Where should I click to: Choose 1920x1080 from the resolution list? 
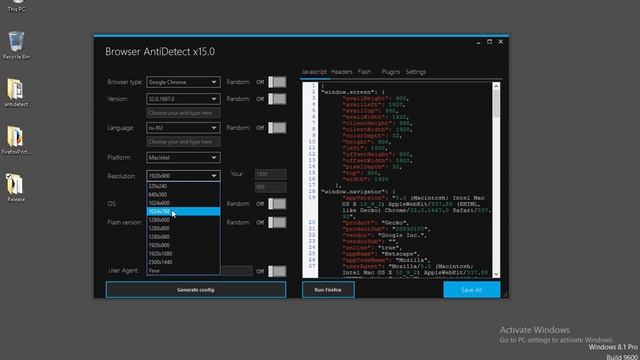(183, 254)
